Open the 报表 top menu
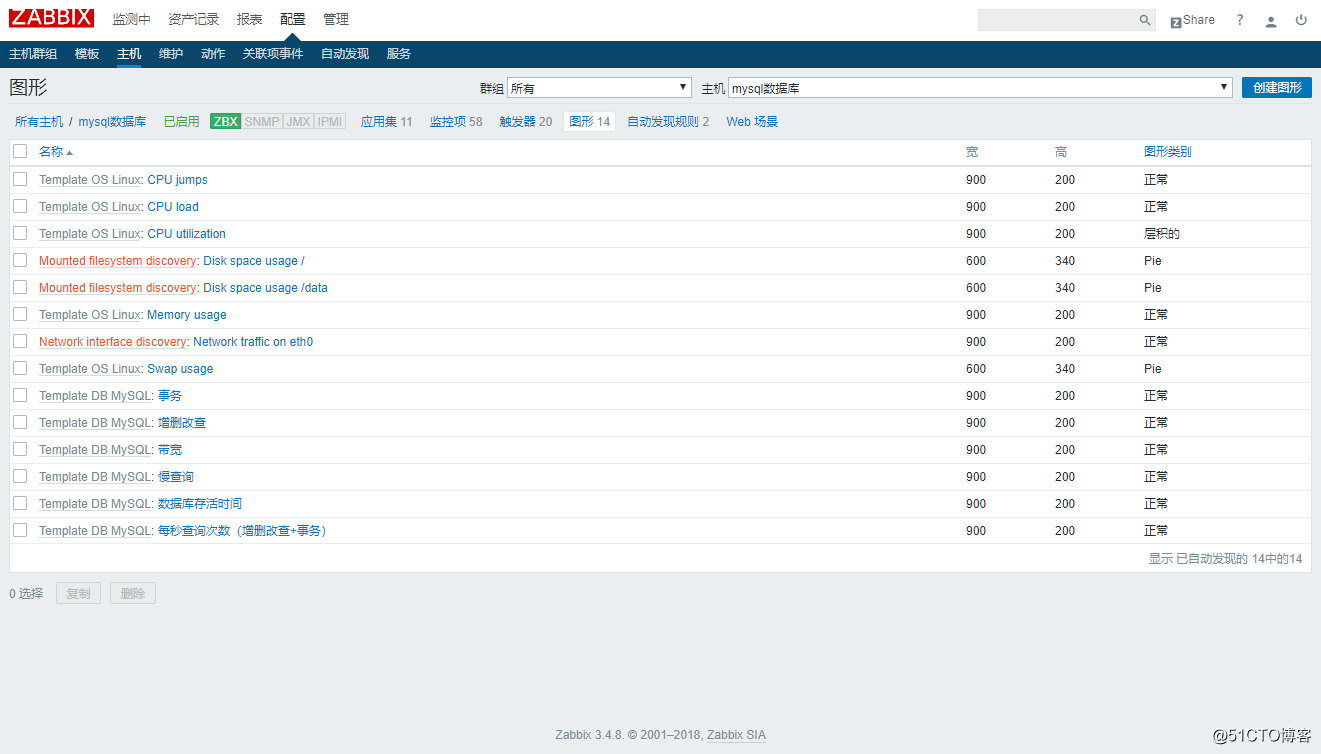This screenshot has height=754, width=1321. [x=250, y=20]
